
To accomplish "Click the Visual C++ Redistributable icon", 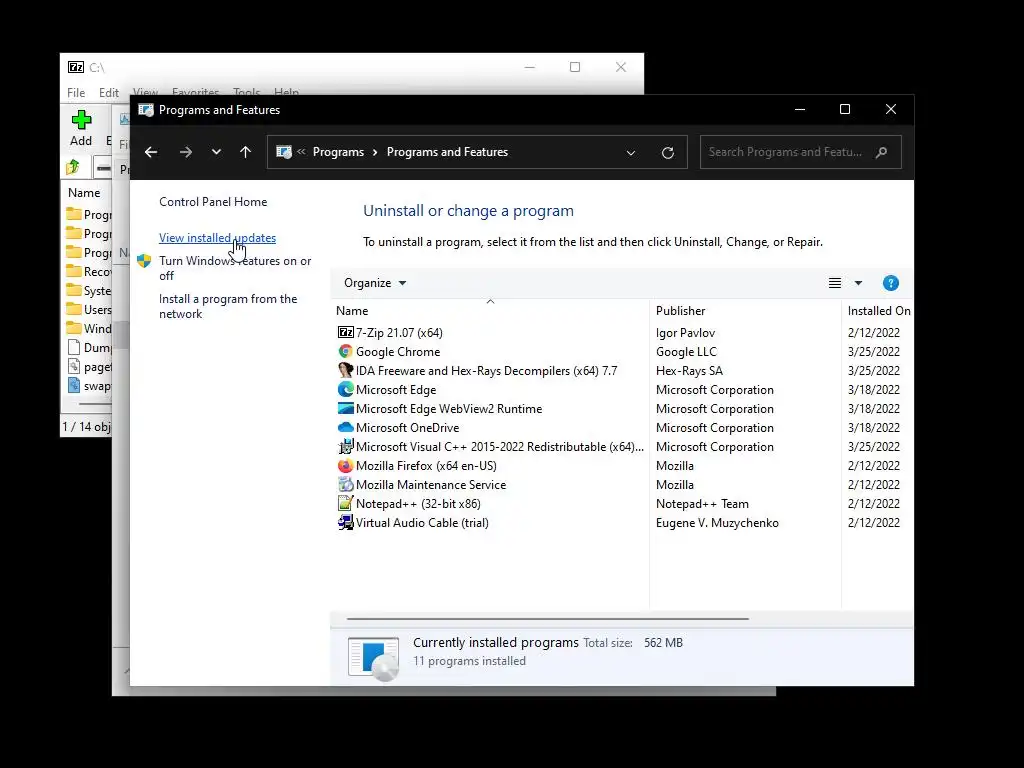I will point(345,447).
